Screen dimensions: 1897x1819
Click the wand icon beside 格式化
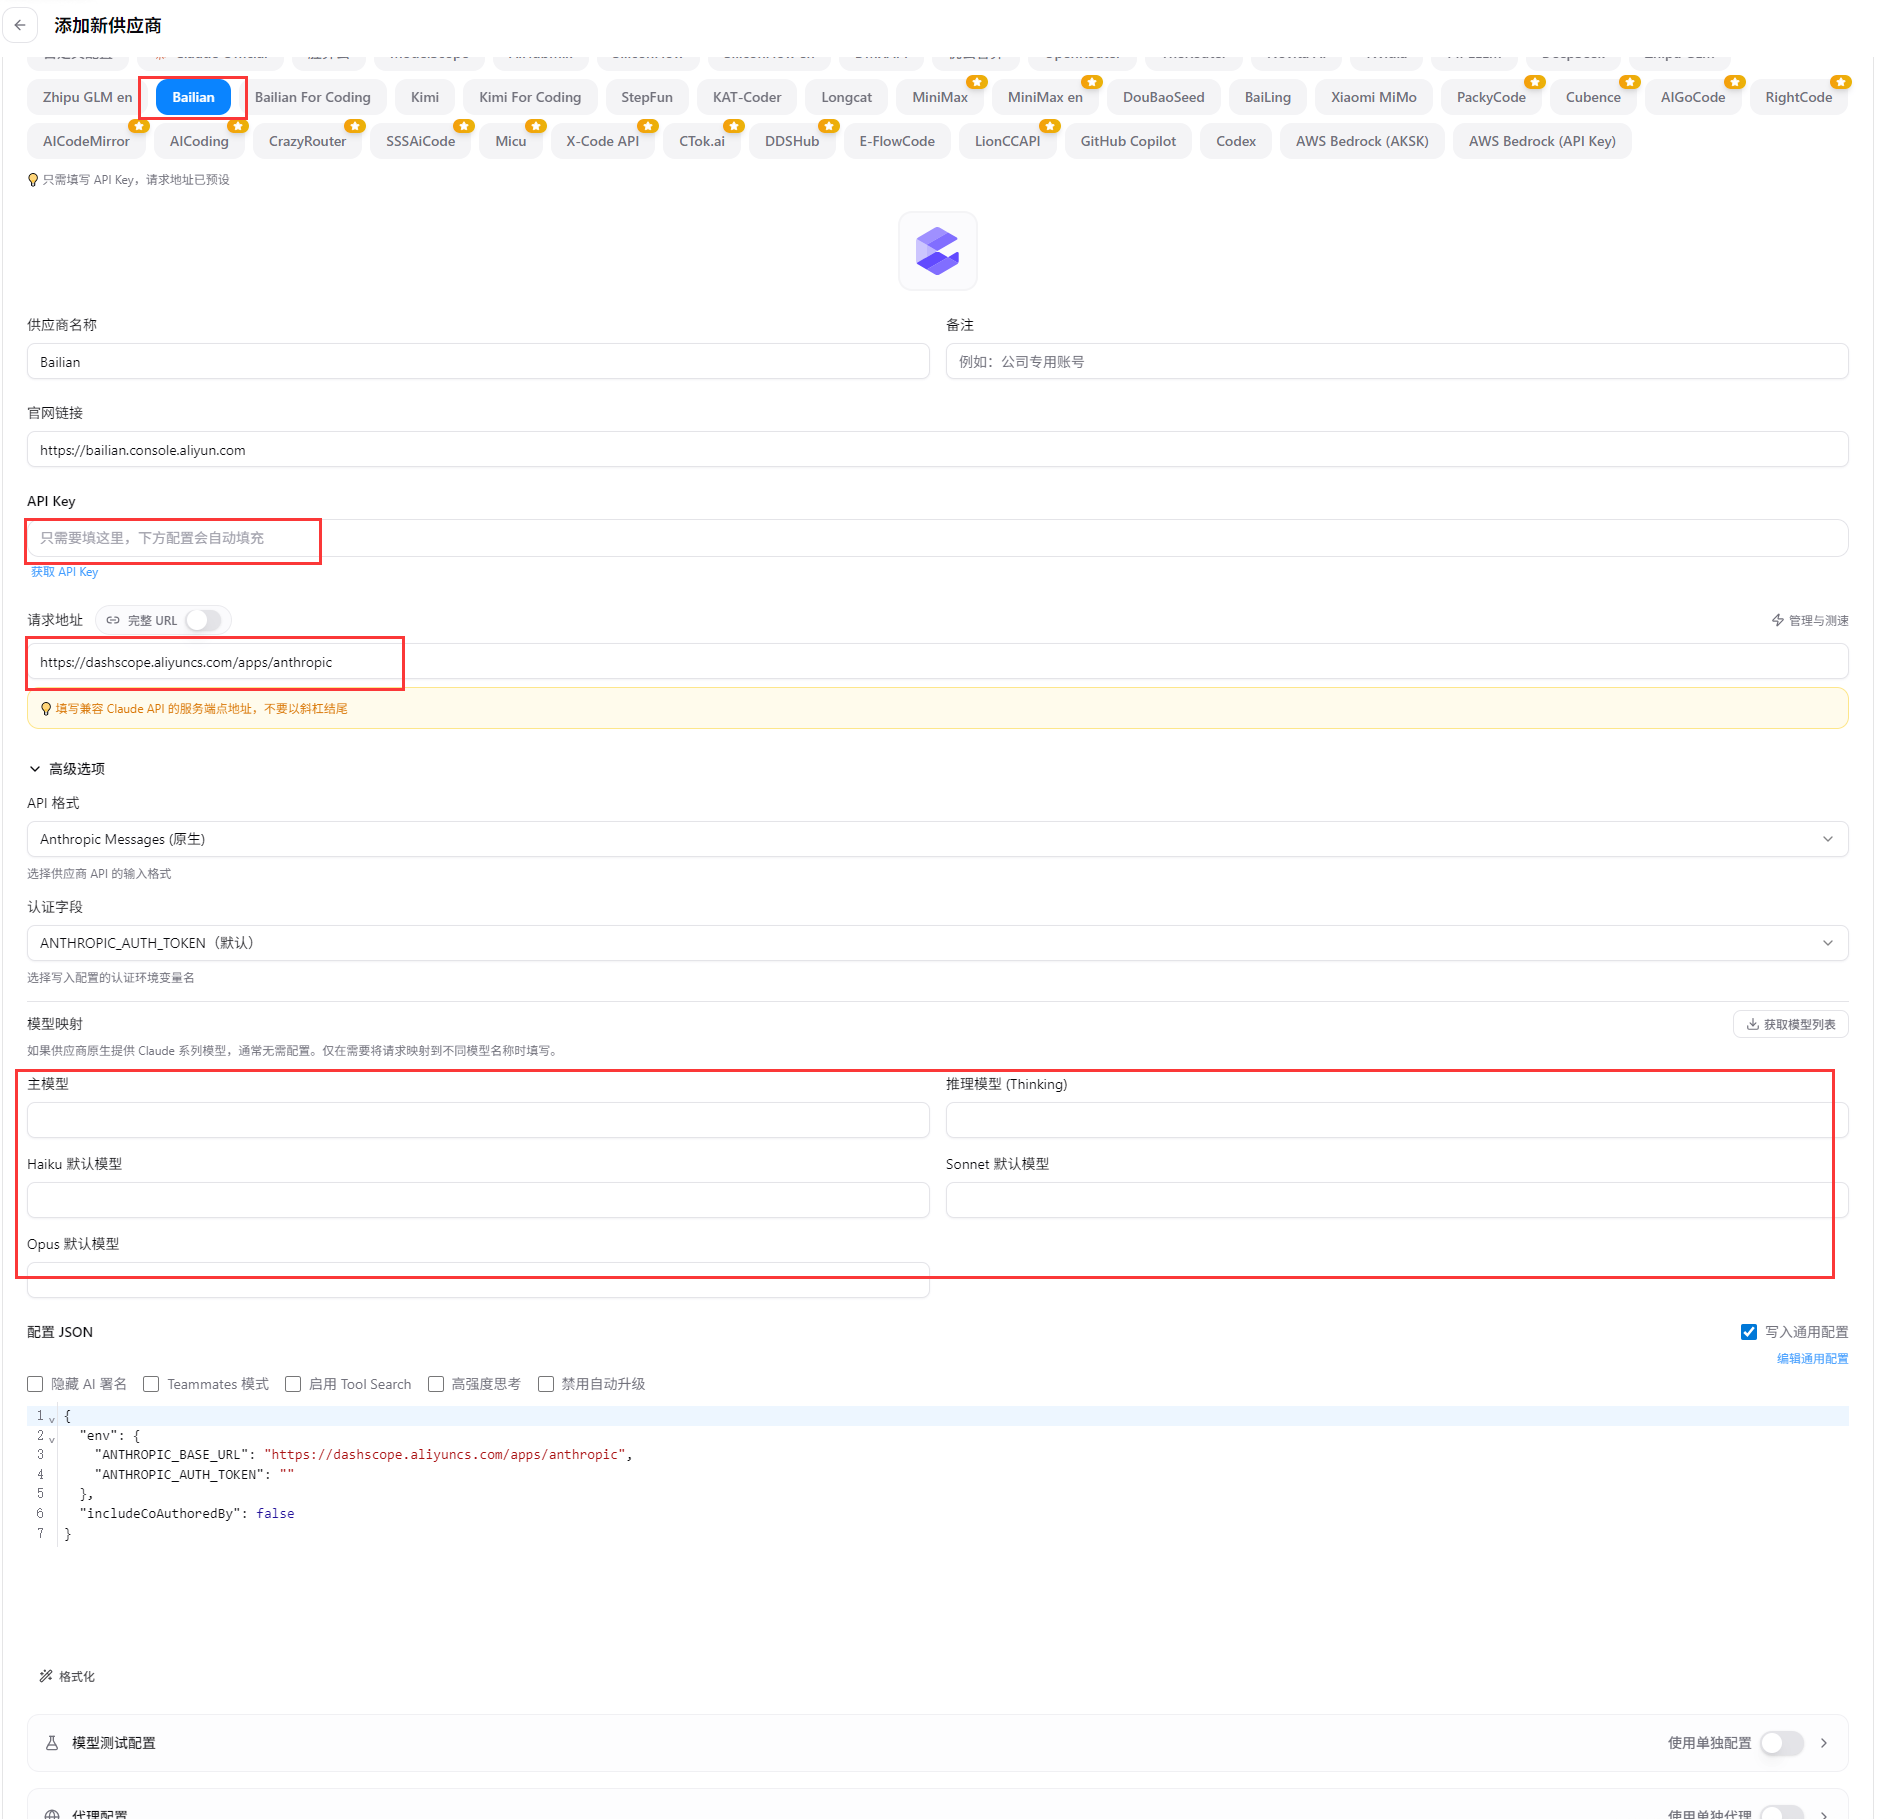[x=46, y=1676]
